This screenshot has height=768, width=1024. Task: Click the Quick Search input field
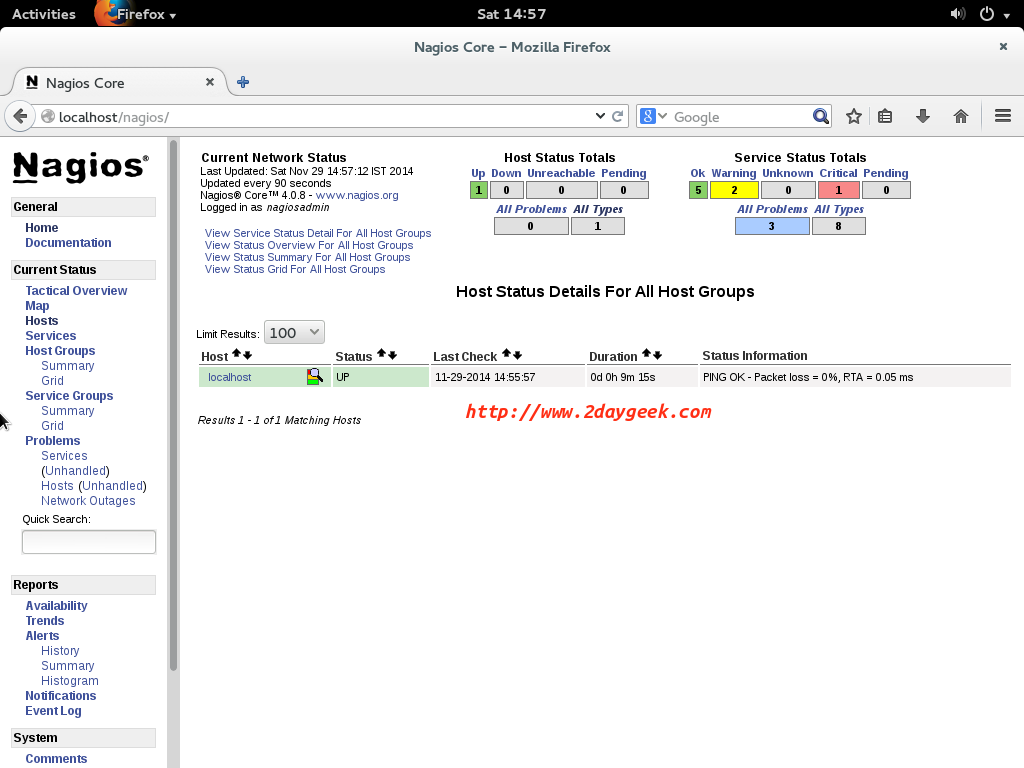(89, 542)
